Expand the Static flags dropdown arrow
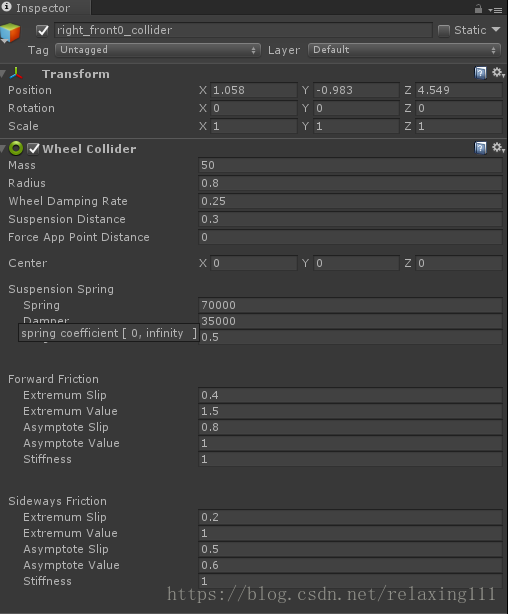 [496, 30]
